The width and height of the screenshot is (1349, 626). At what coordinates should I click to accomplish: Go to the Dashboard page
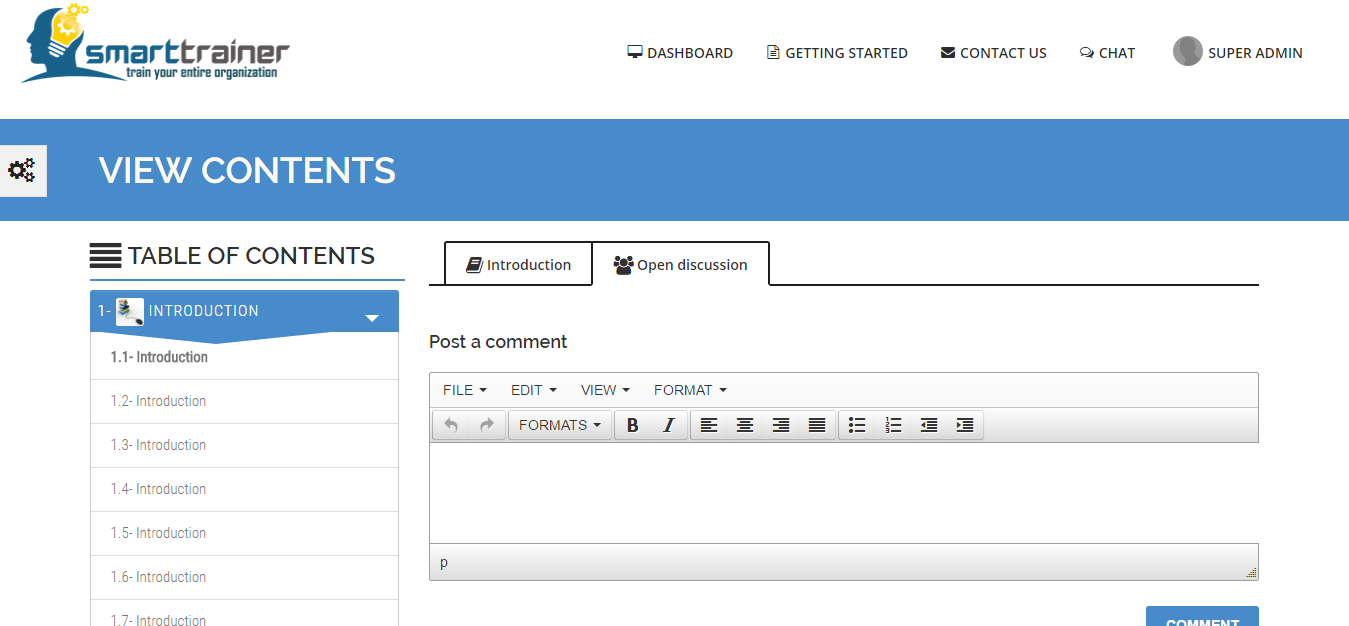click(680, 53)
